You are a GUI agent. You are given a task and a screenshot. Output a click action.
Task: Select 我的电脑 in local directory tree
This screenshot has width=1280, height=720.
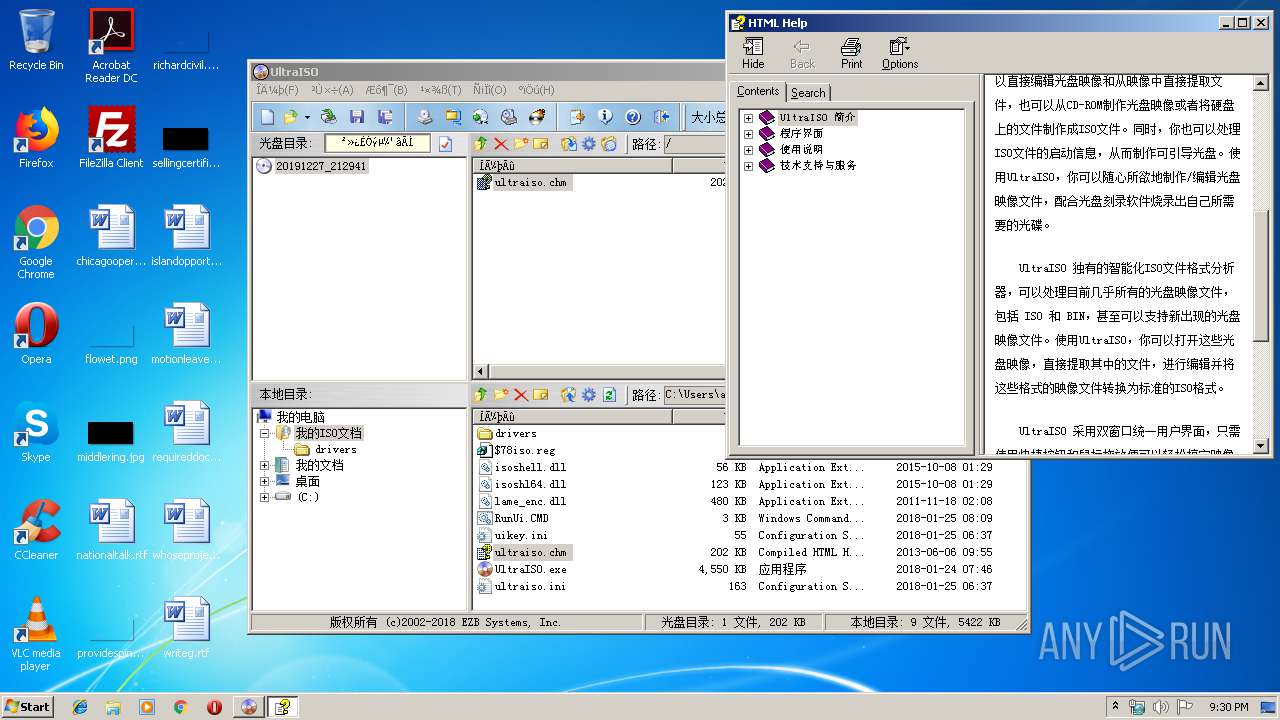(x=300, y=417)
